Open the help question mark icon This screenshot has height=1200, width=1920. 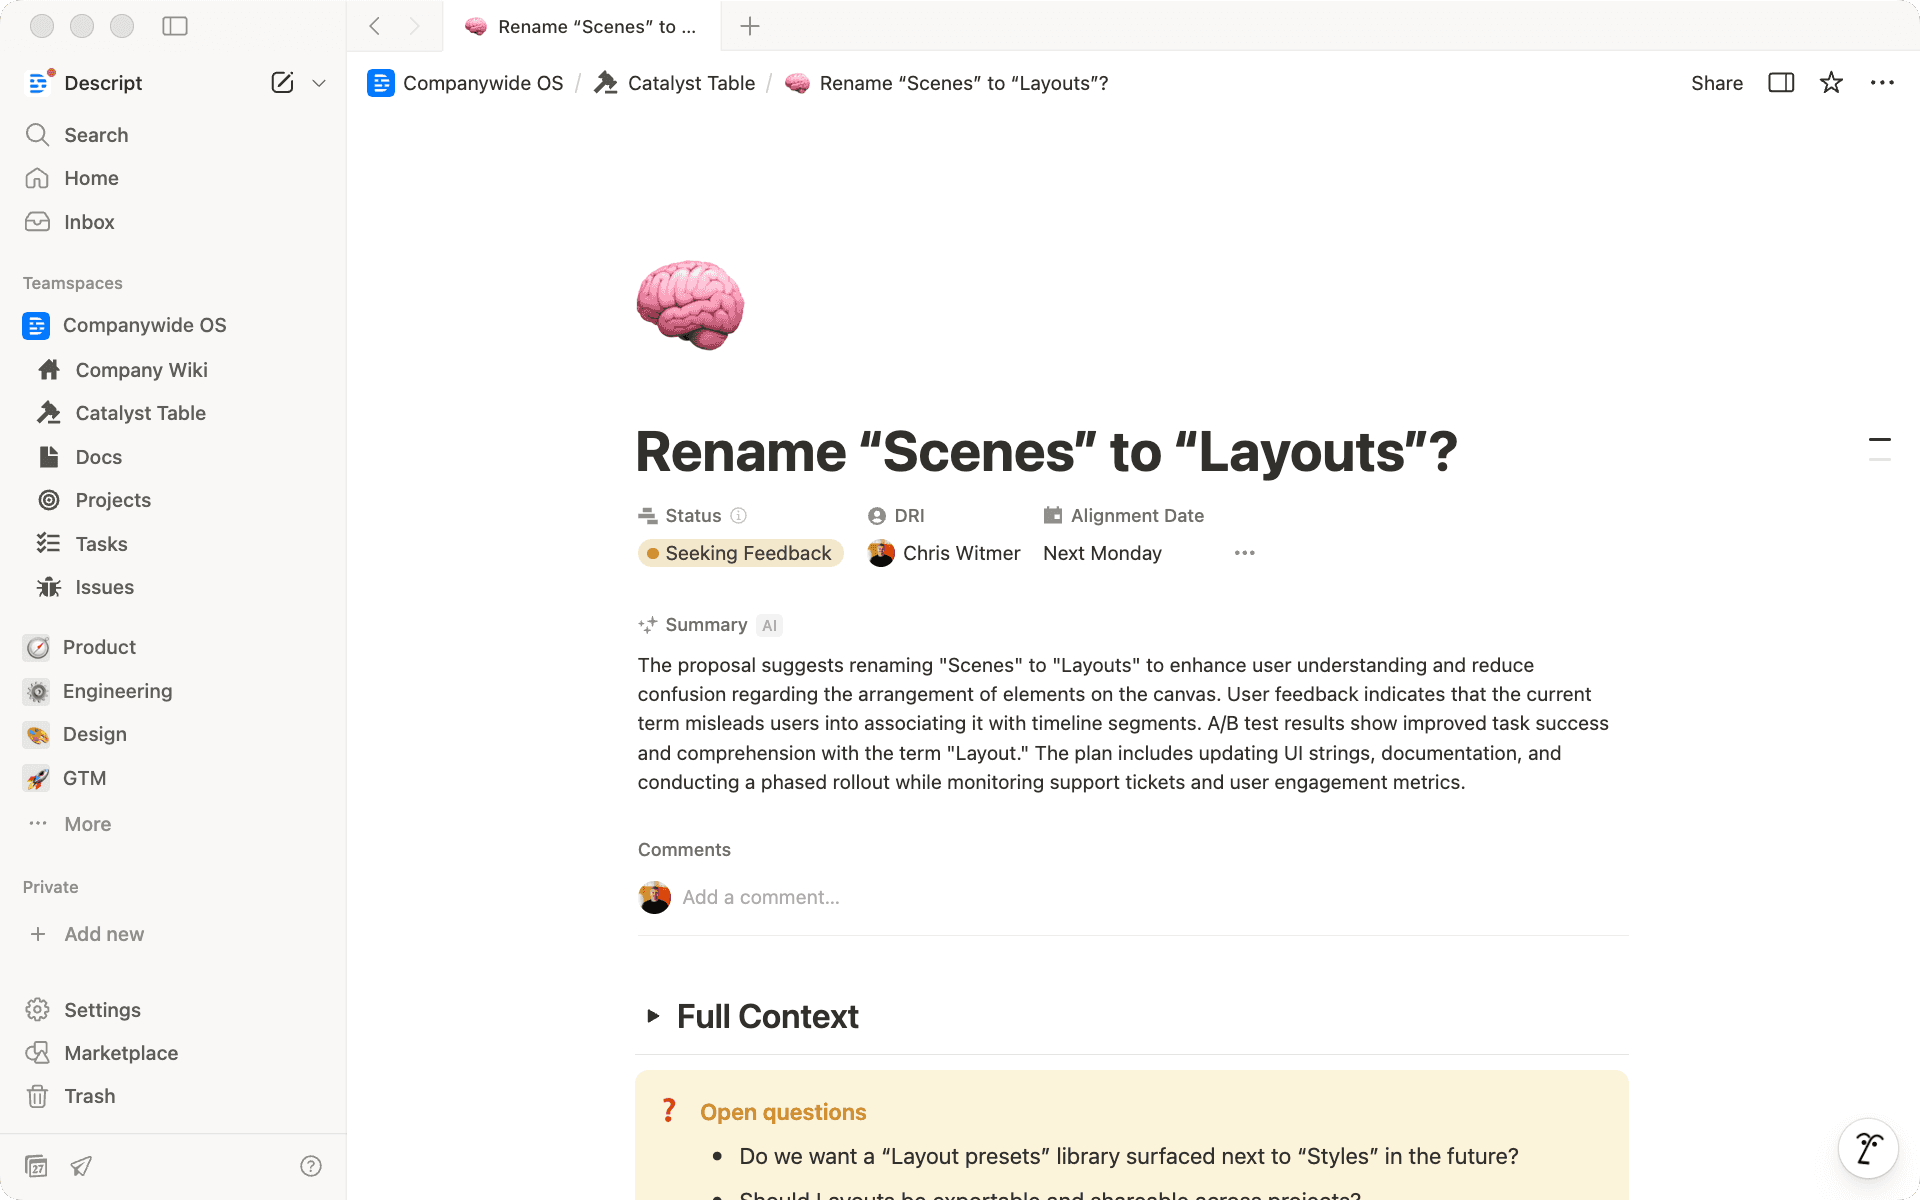pos(311,1166)
